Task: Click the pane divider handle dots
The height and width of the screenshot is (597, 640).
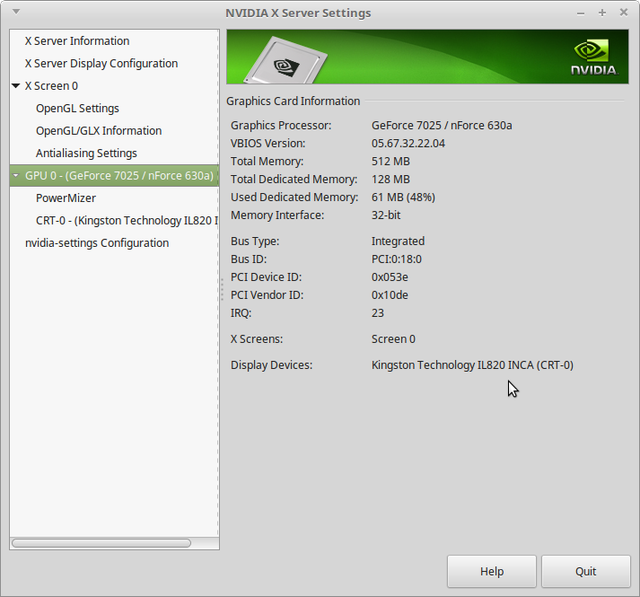Action: pyautogui.click(x=222, y=289)
